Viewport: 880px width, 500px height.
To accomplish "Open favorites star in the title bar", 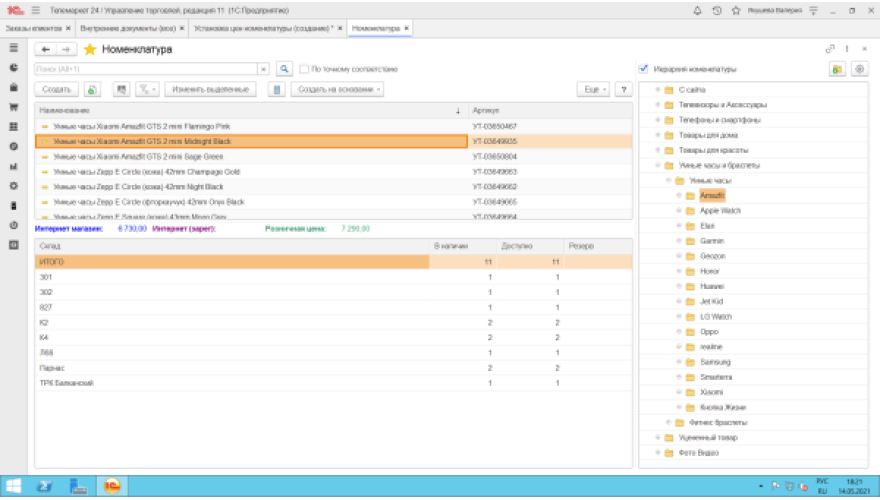I will [736, 11].
